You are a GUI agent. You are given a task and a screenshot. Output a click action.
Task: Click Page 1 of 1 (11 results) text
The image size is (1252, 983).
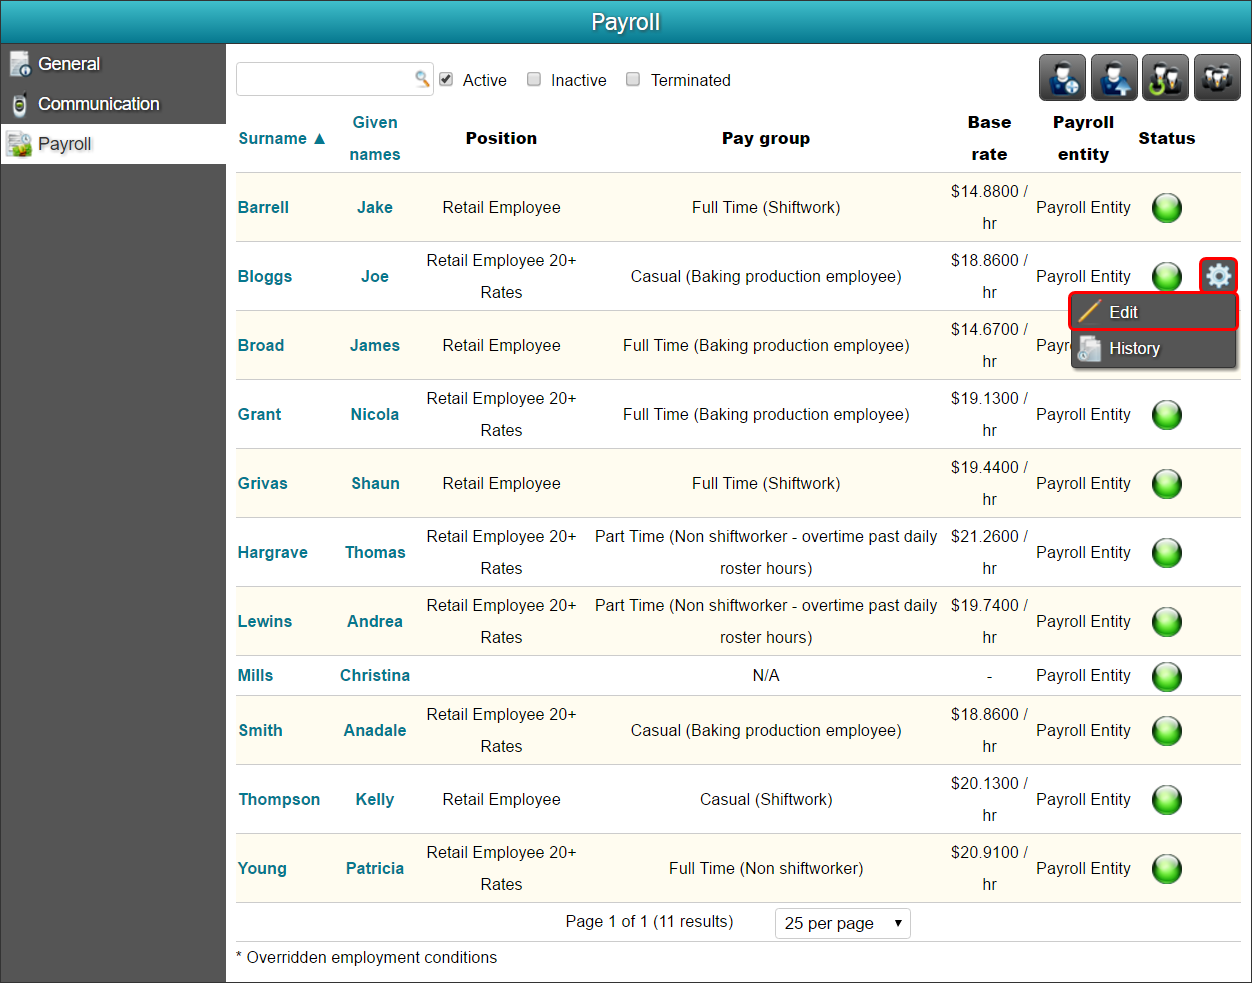[x=649, y=921]
